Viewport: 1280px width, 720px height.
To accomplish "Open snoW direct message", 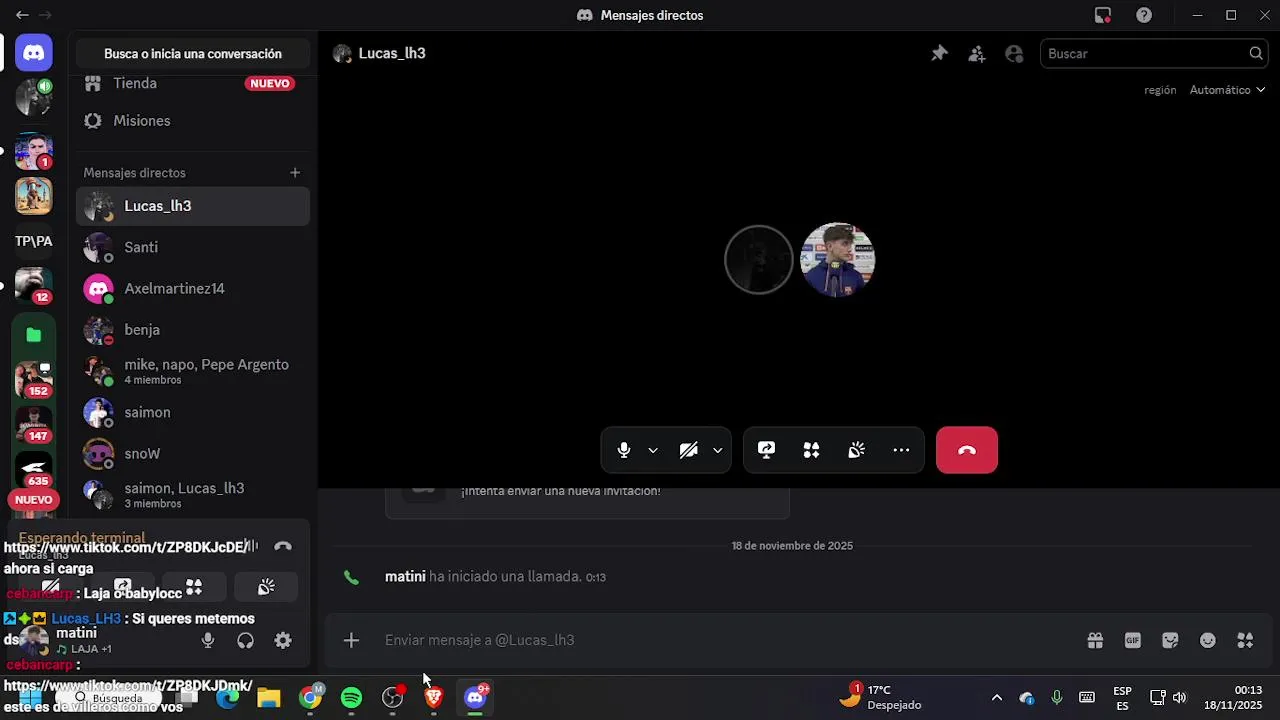I will pyautogui.click(x=193, y=453).
